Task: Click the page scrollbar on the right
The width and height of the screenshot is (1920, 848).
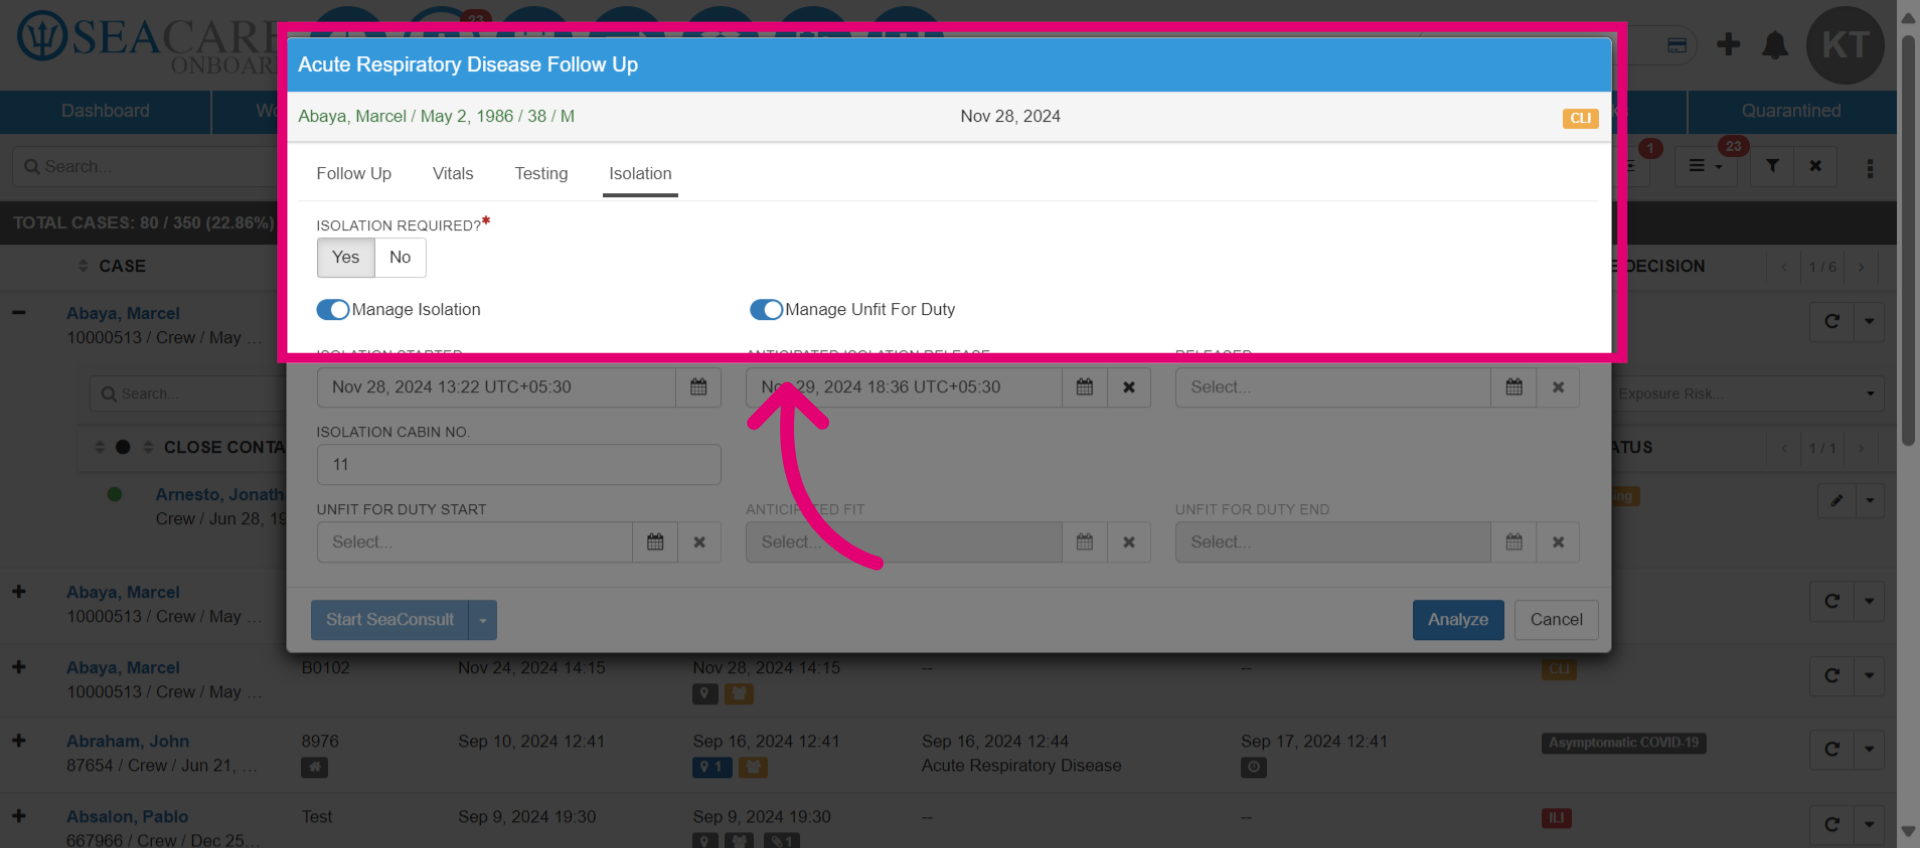Action: click(1908, 240)
